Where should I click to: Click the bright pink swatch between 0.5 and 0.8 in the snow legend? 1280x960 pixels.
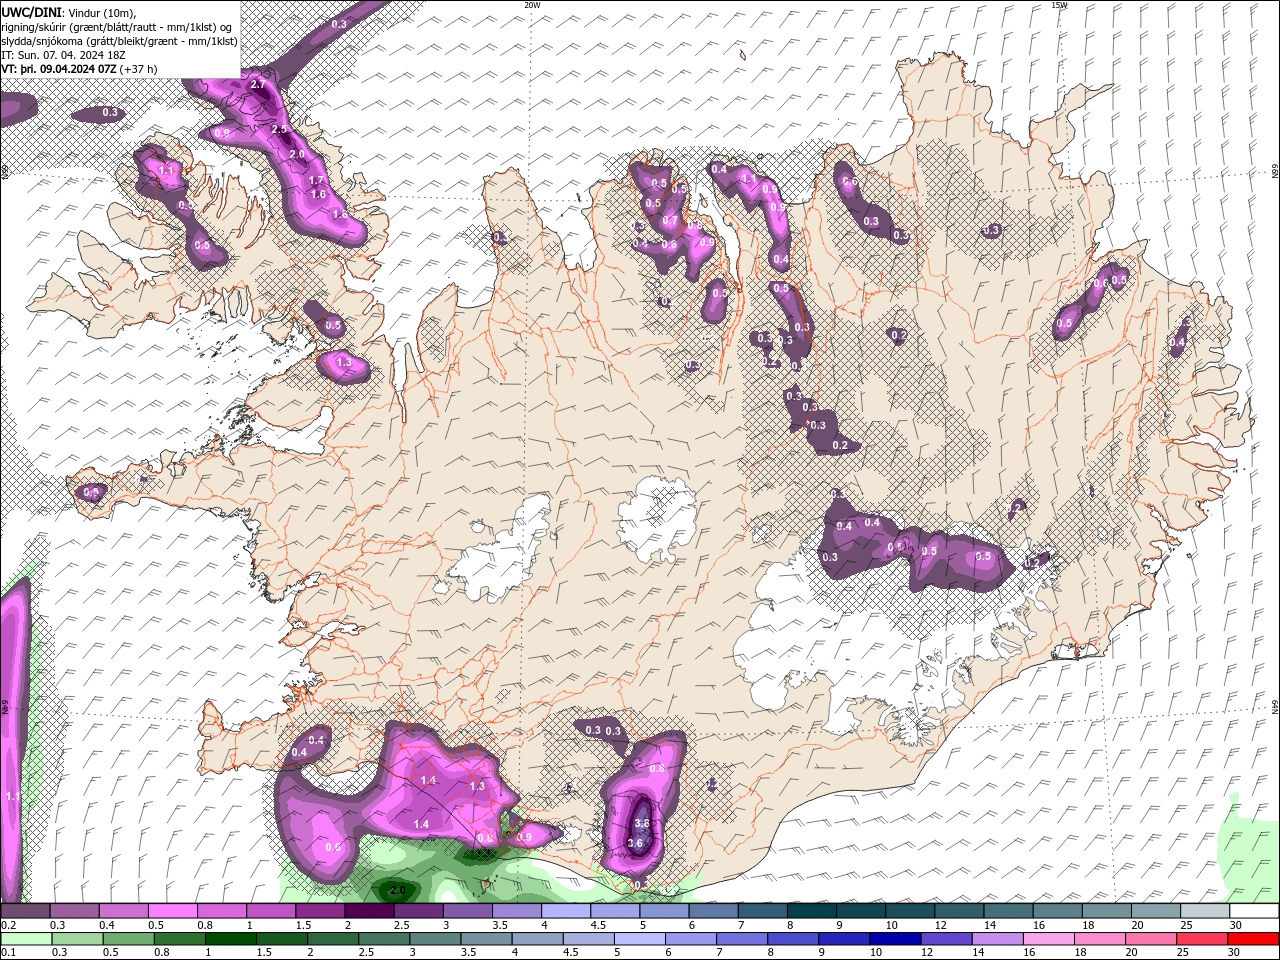[172, 911]
